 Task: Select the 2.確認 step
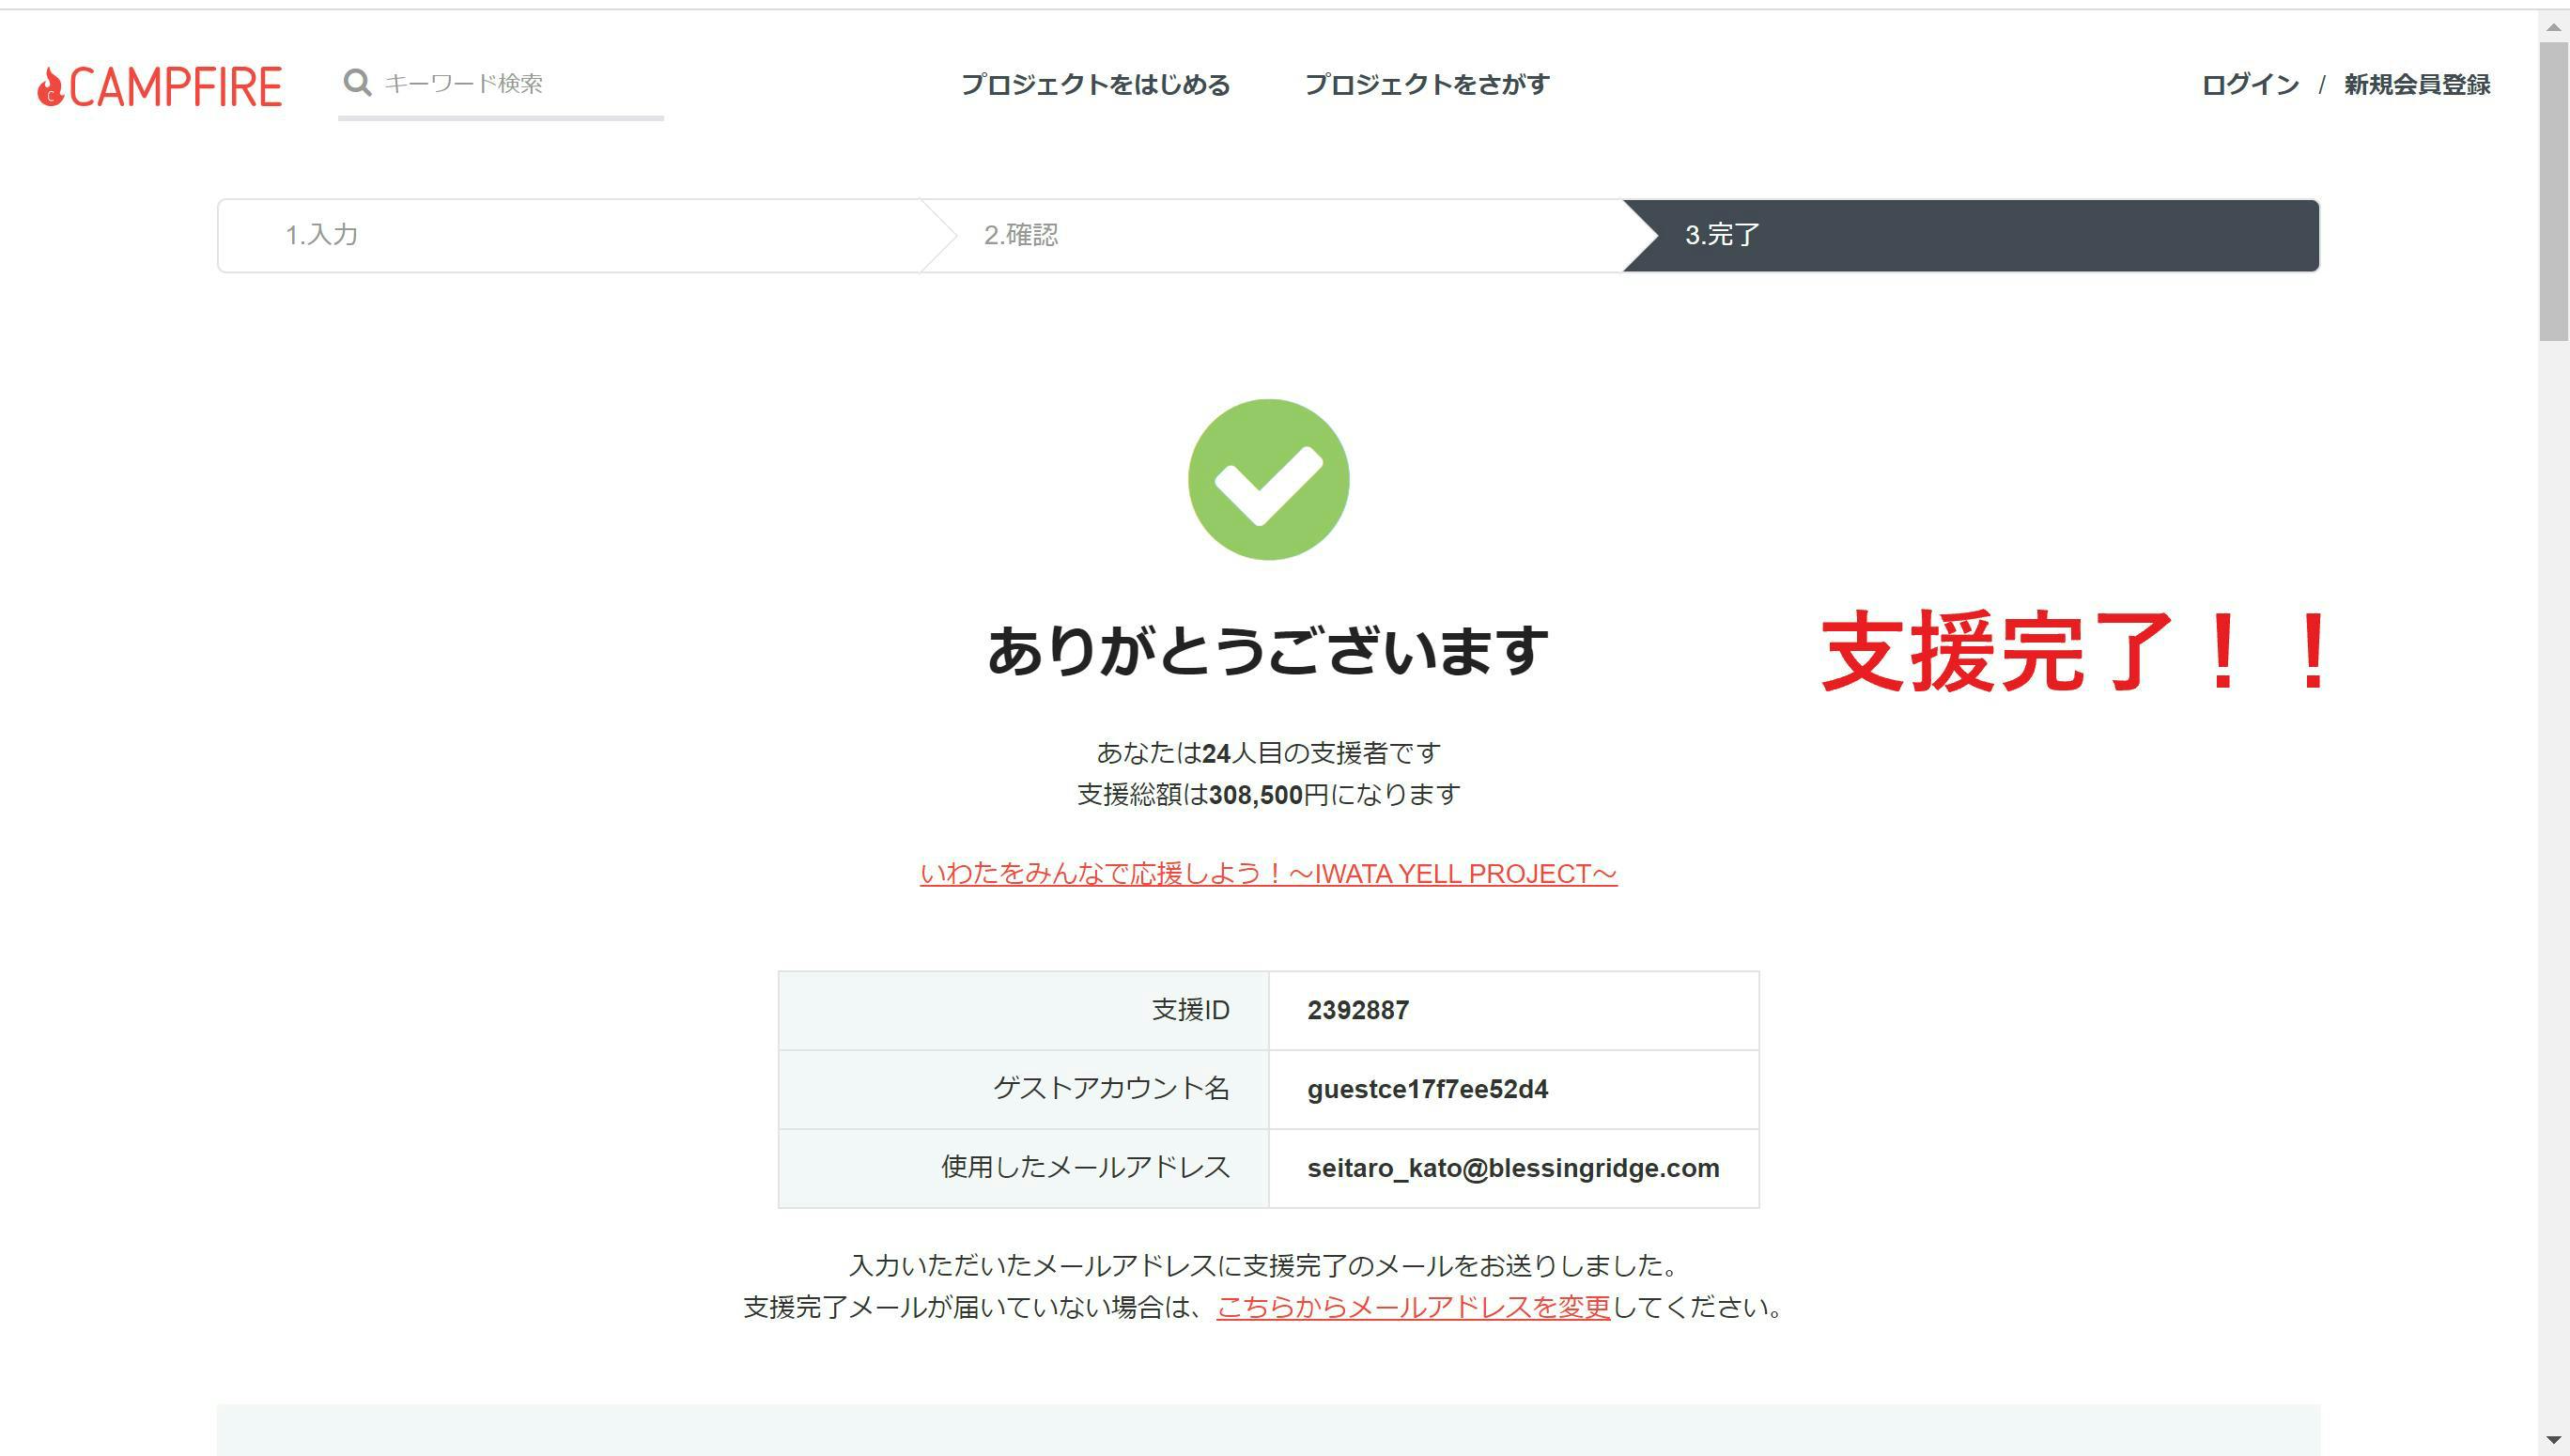1020,235
